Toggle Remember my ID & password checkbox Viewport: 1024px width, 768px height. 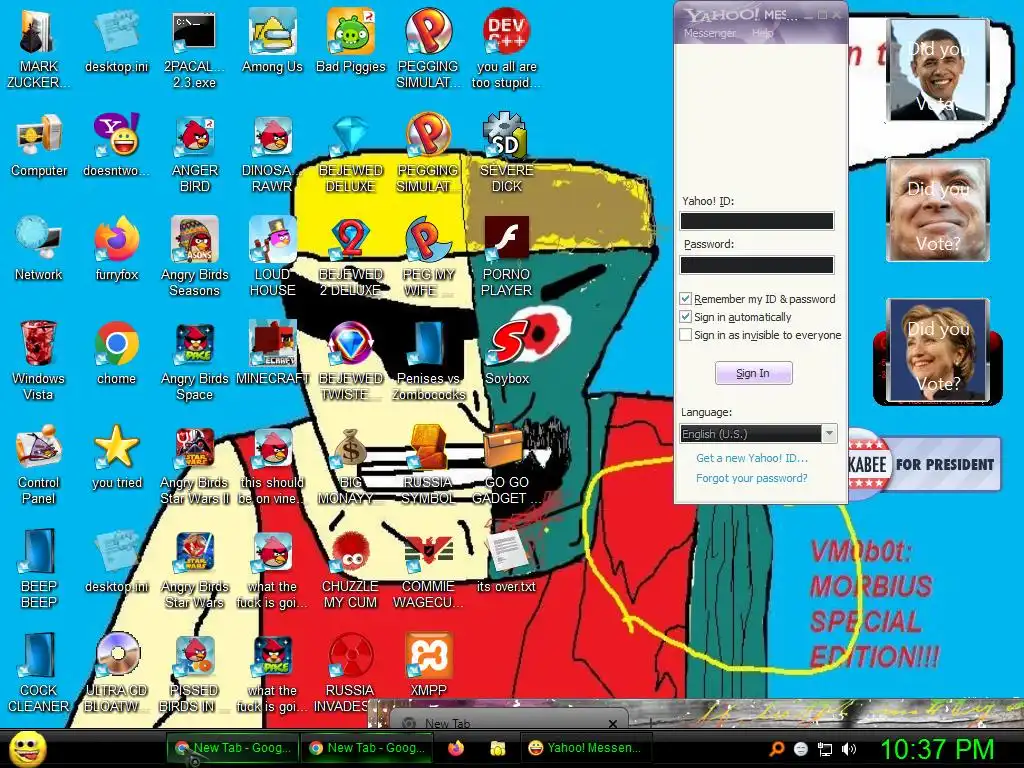(685, 299)
